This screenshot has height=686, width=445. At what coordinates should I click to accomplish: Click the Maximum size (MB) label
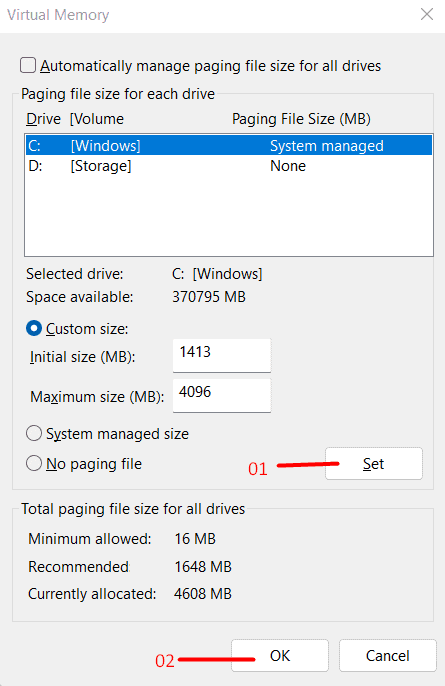[x=97, y=397]
